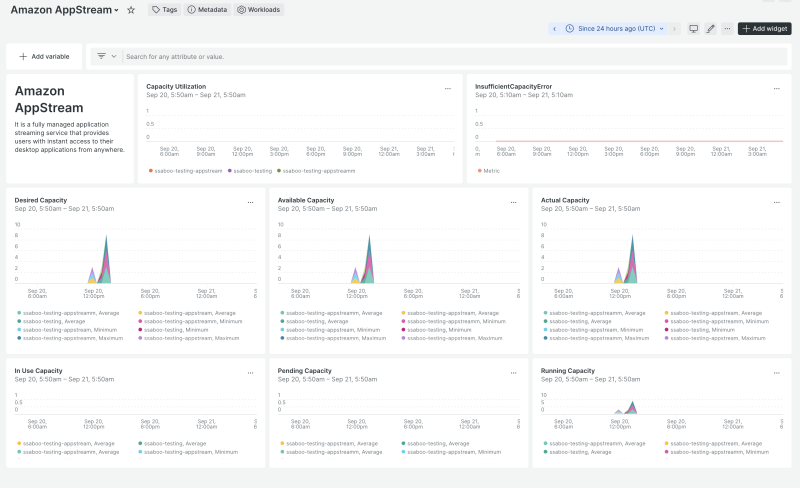
Task: Open Running Capacity widget options menu
Action: coord(777,373)
